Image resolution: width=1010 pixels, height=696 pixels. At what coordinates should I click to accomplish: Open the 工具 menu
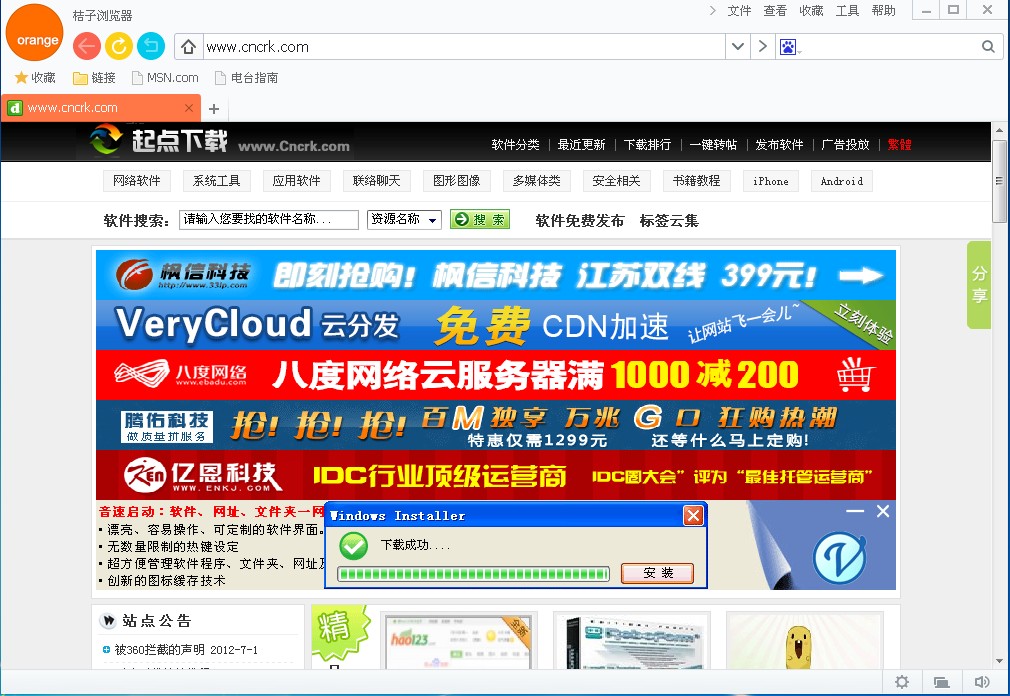tap(843, 10)
